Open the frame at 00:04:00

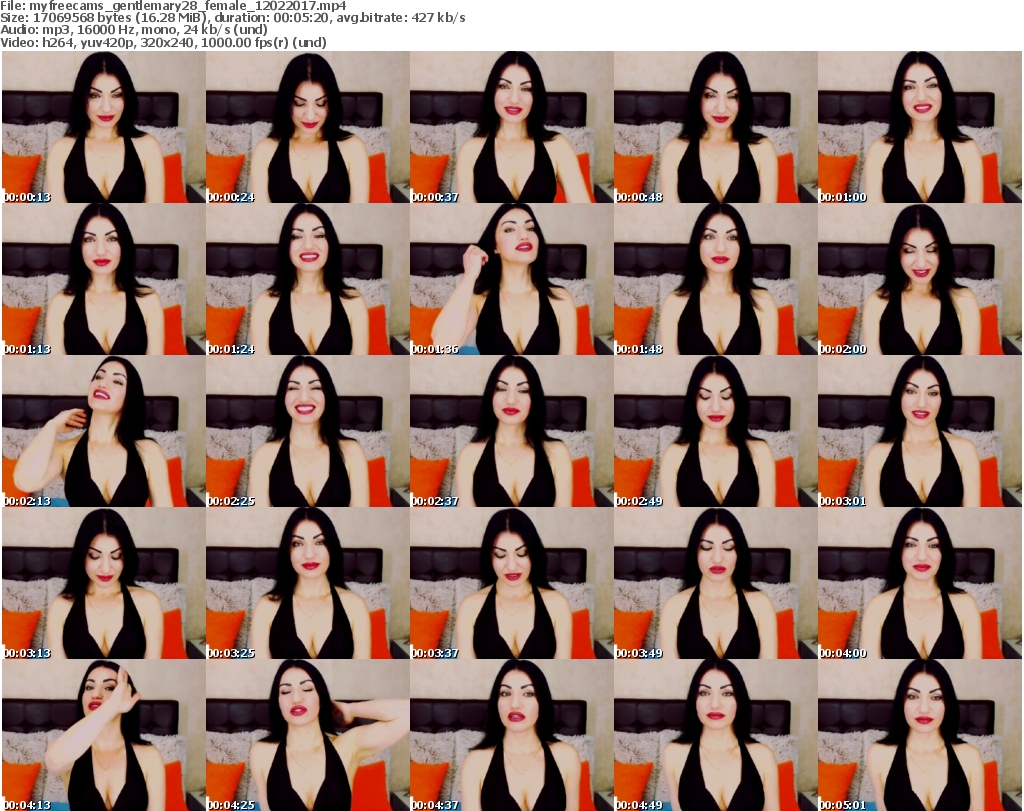click(x=920, y=583)
